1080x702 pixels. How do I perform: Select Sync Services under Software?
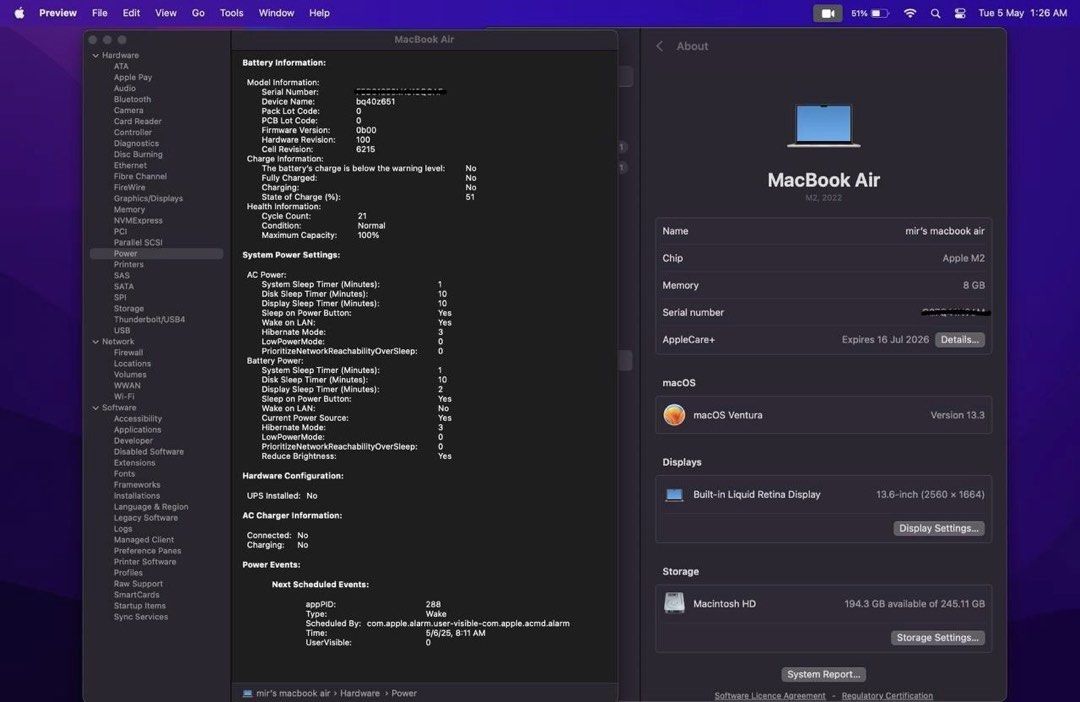pyautogui.click(x=141, y=617)
